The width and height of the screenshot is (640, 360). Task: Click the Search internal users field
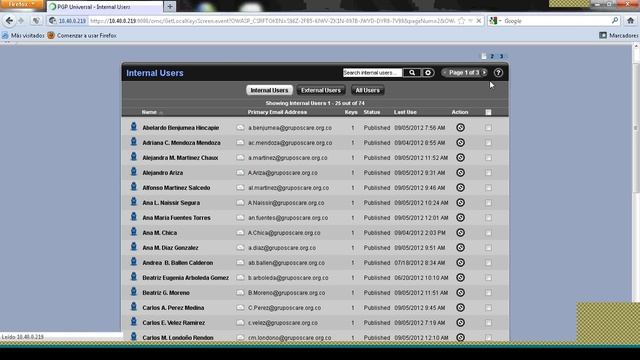372,73
